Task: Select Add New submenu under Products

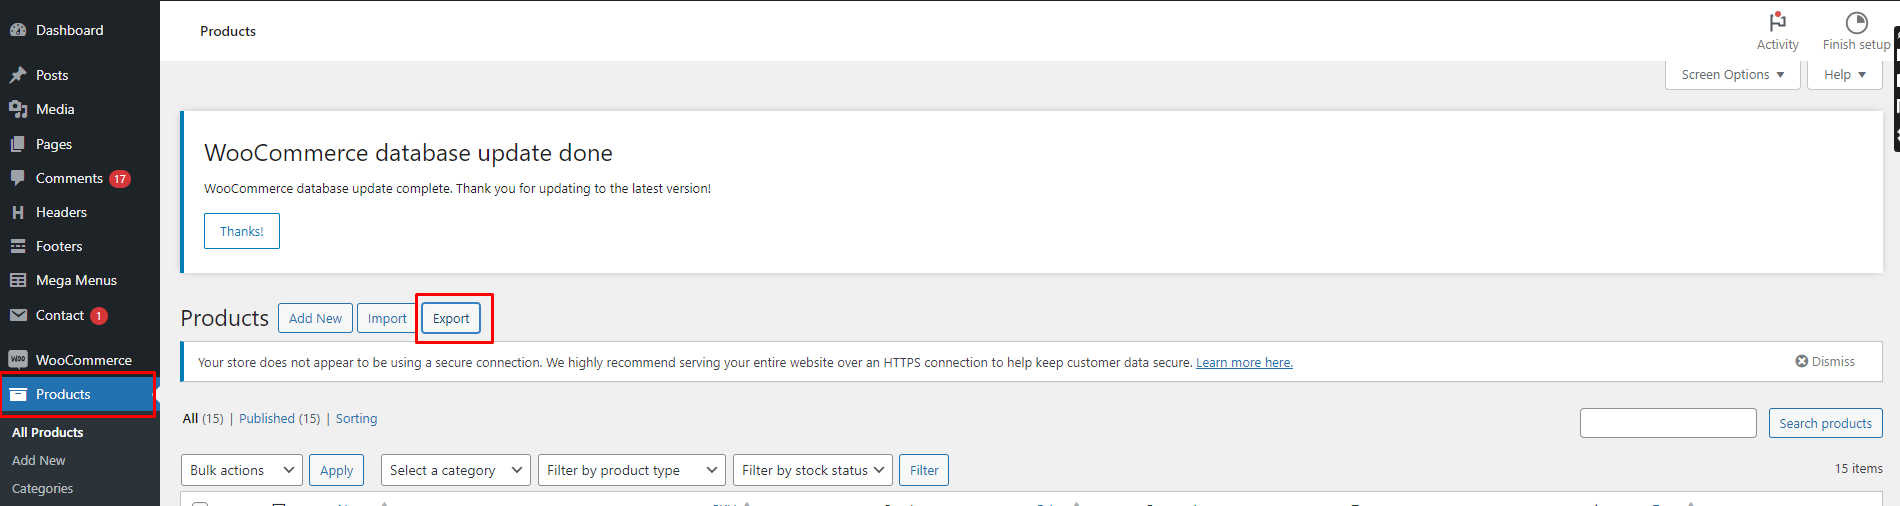Action: tap(38, 460)
